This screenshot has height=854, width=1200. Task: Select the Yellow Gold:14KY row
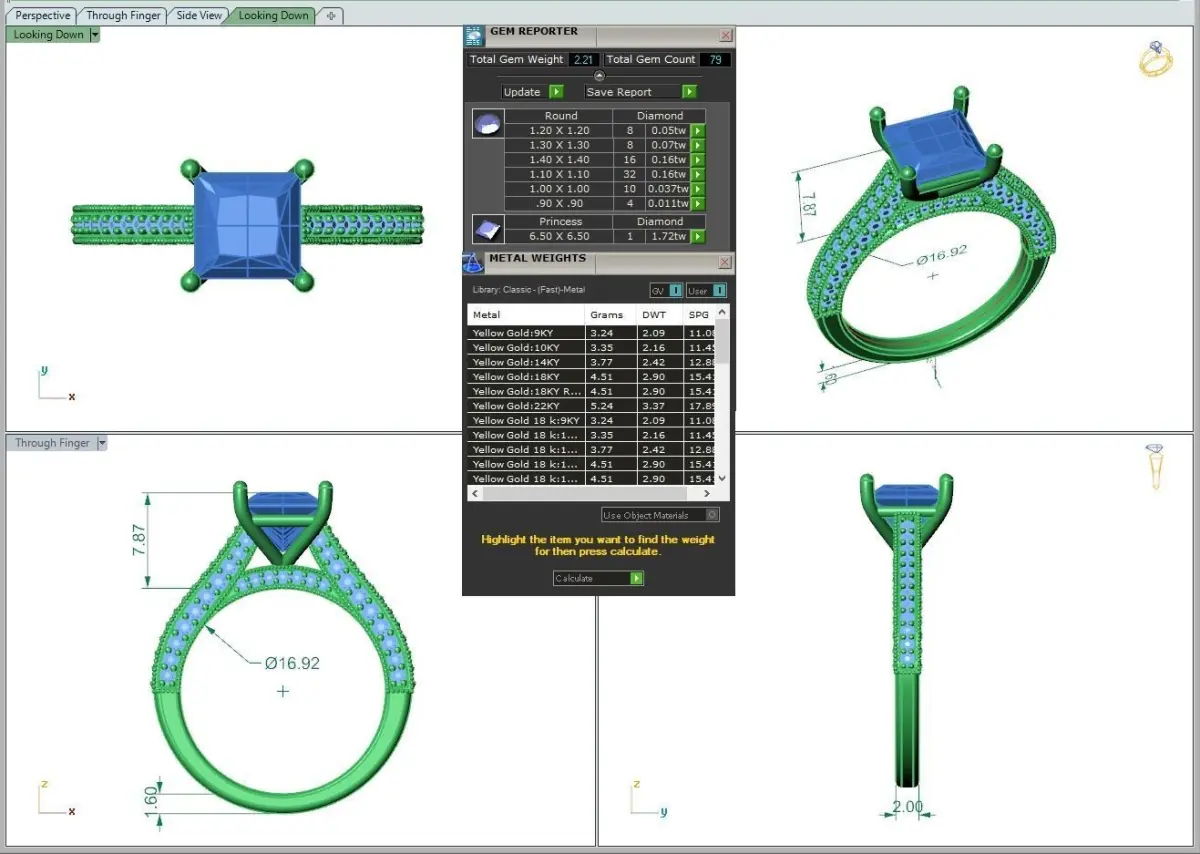pos(592,362)
